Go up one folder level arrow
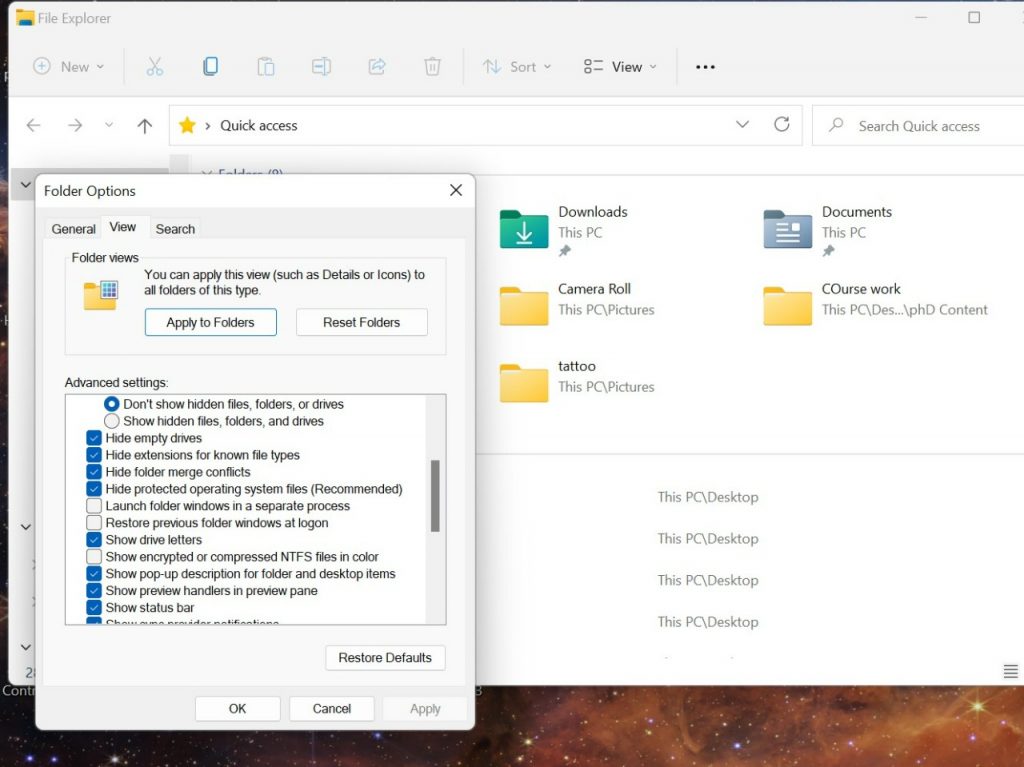This screenshot has height=767, width=1024. tap(145, 126)
